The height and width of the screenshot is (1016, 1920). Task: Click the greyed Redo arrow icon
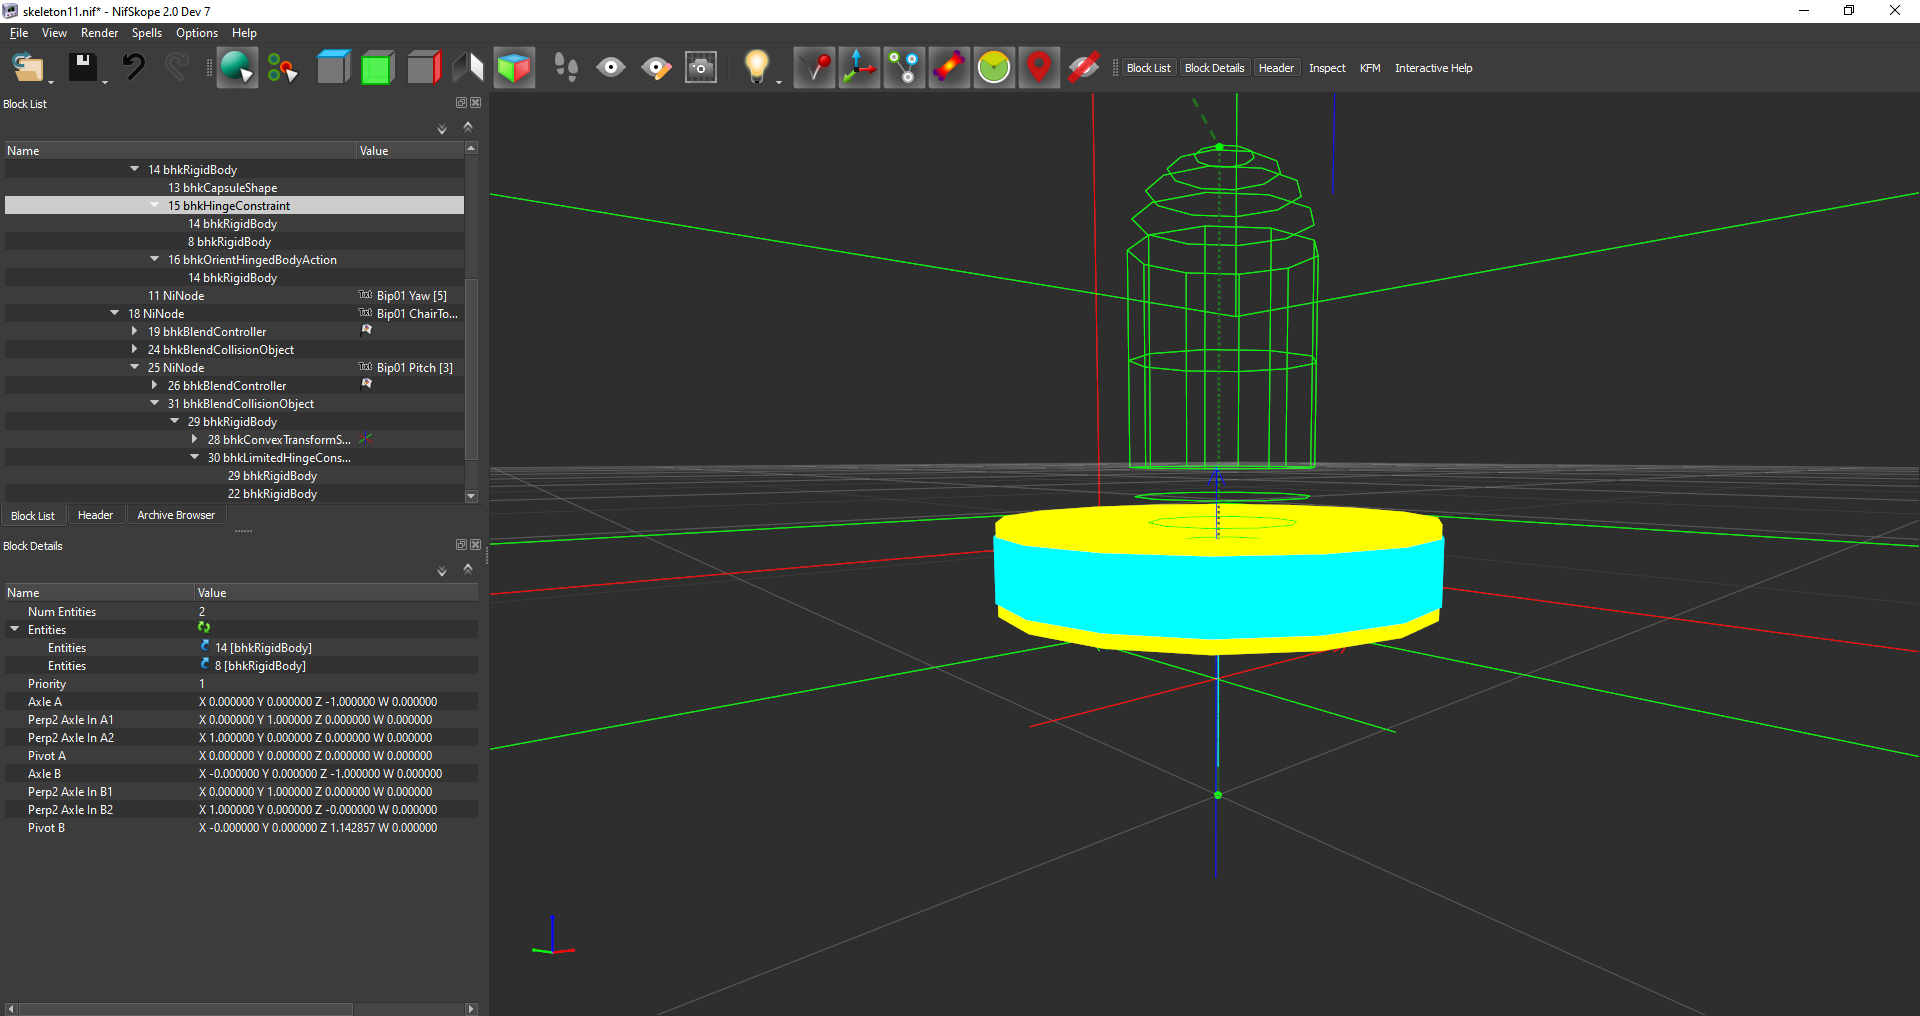(177, 68)
